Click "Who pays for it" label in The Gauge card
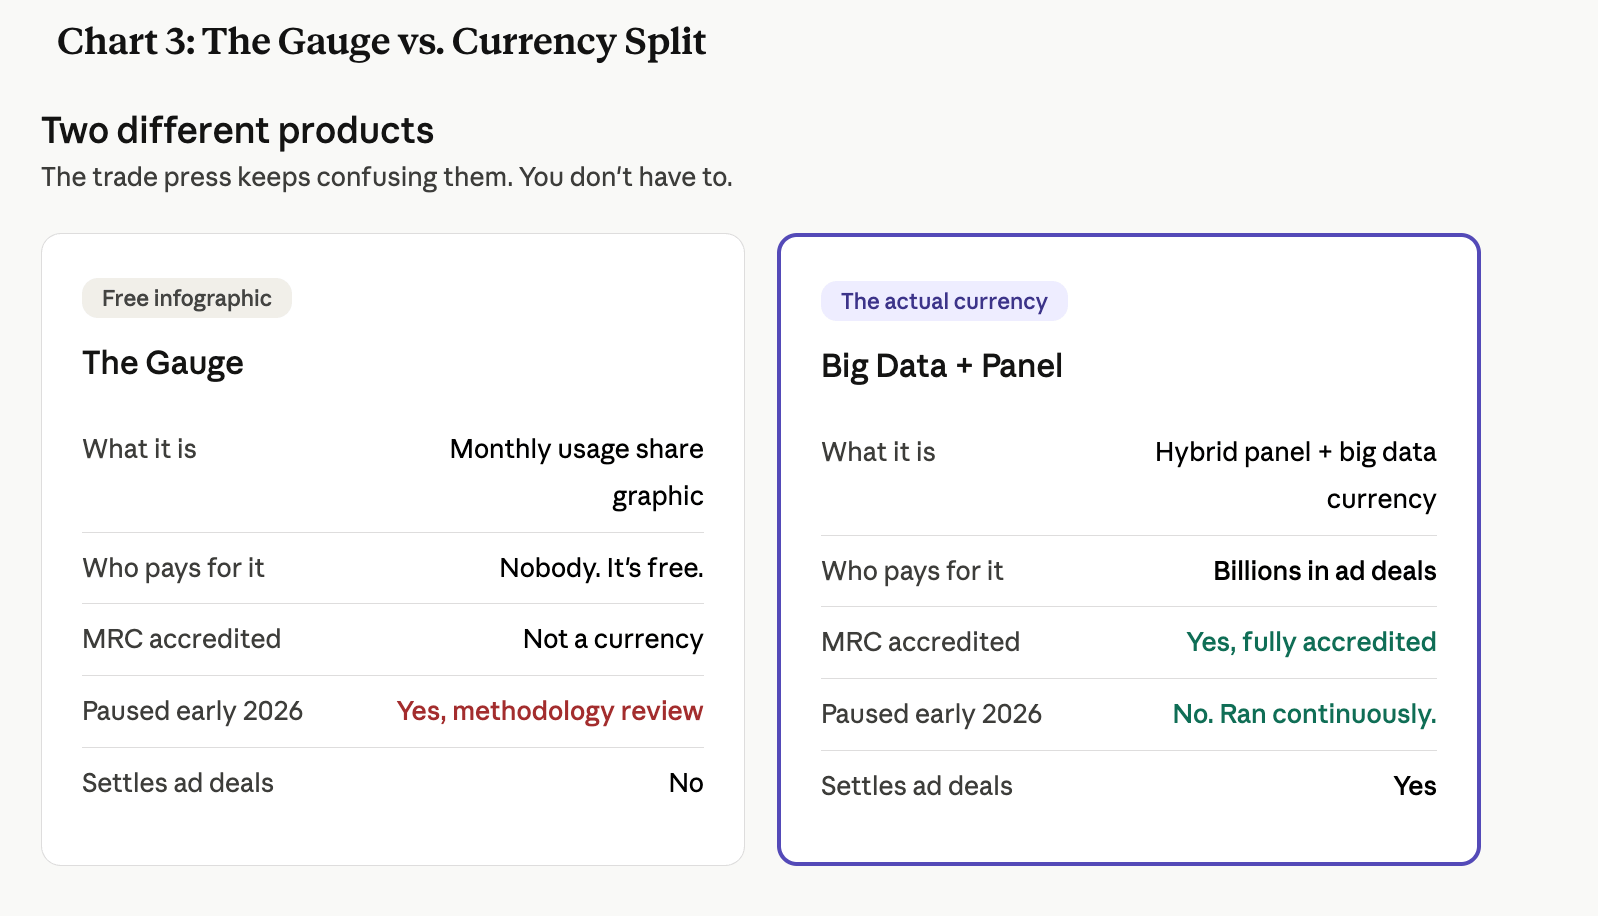This screenshot has height=916, width=1598. [173, 568]
